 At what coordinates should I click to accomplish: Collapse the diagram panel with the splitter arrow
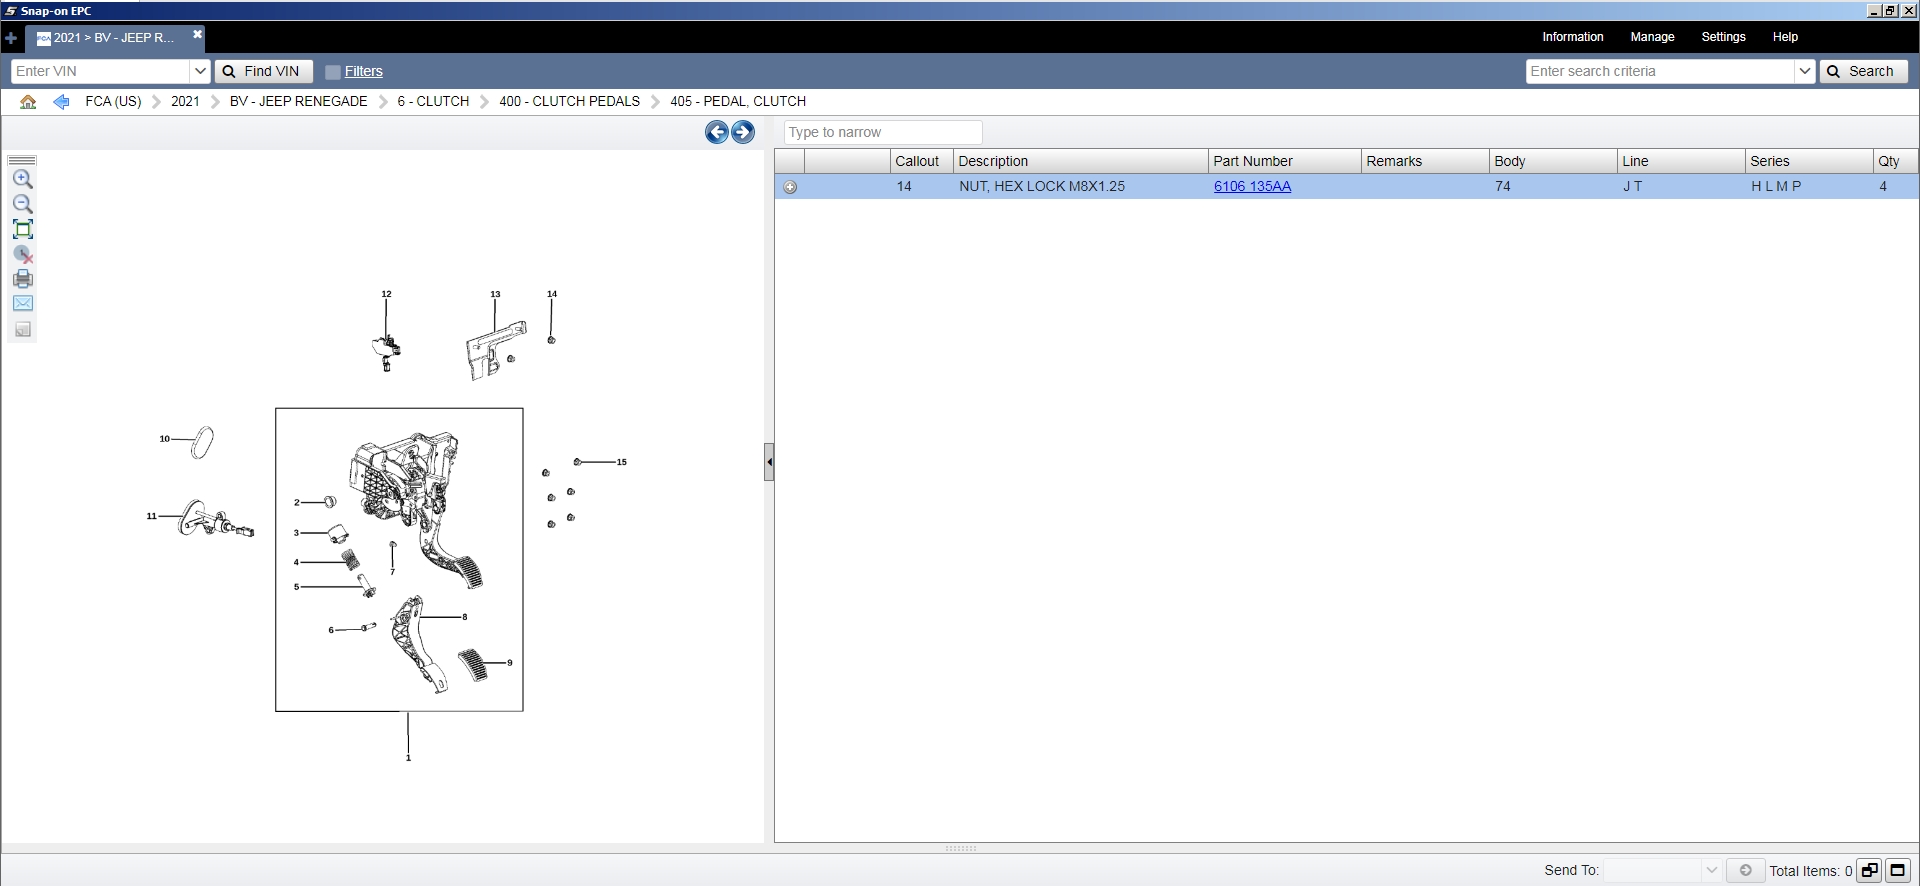[x=769, y=462]
